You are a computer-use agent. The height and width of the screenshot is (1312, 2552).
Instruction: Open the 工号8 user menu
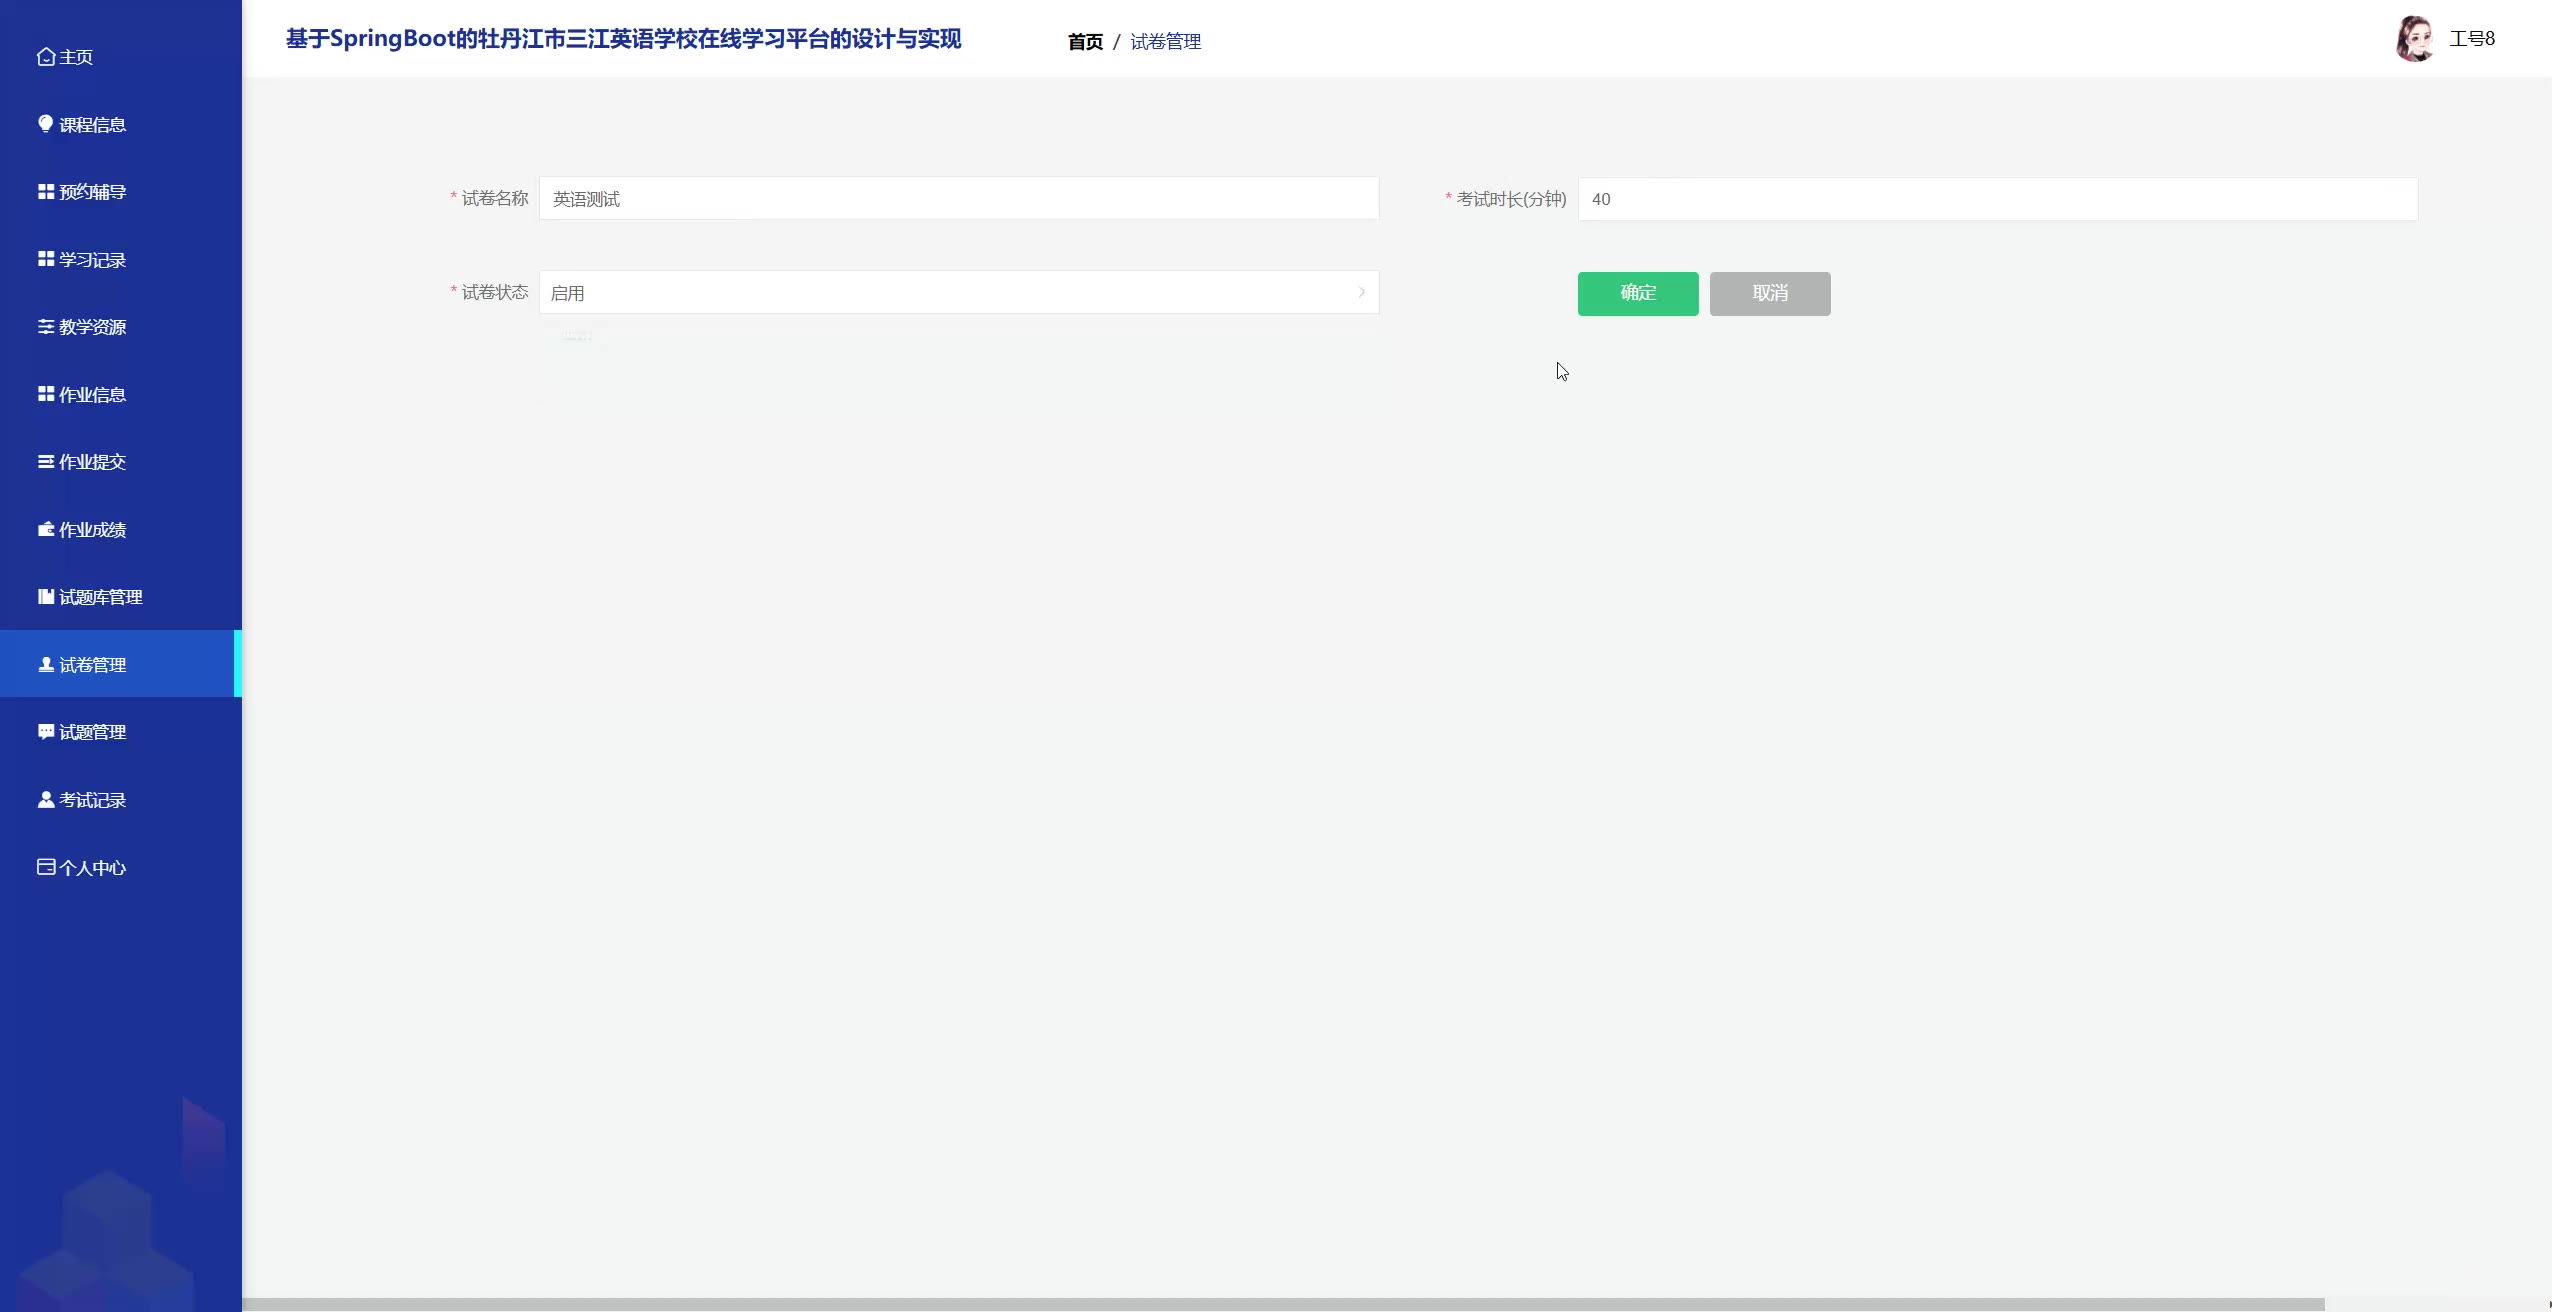tap(2471, 39)
